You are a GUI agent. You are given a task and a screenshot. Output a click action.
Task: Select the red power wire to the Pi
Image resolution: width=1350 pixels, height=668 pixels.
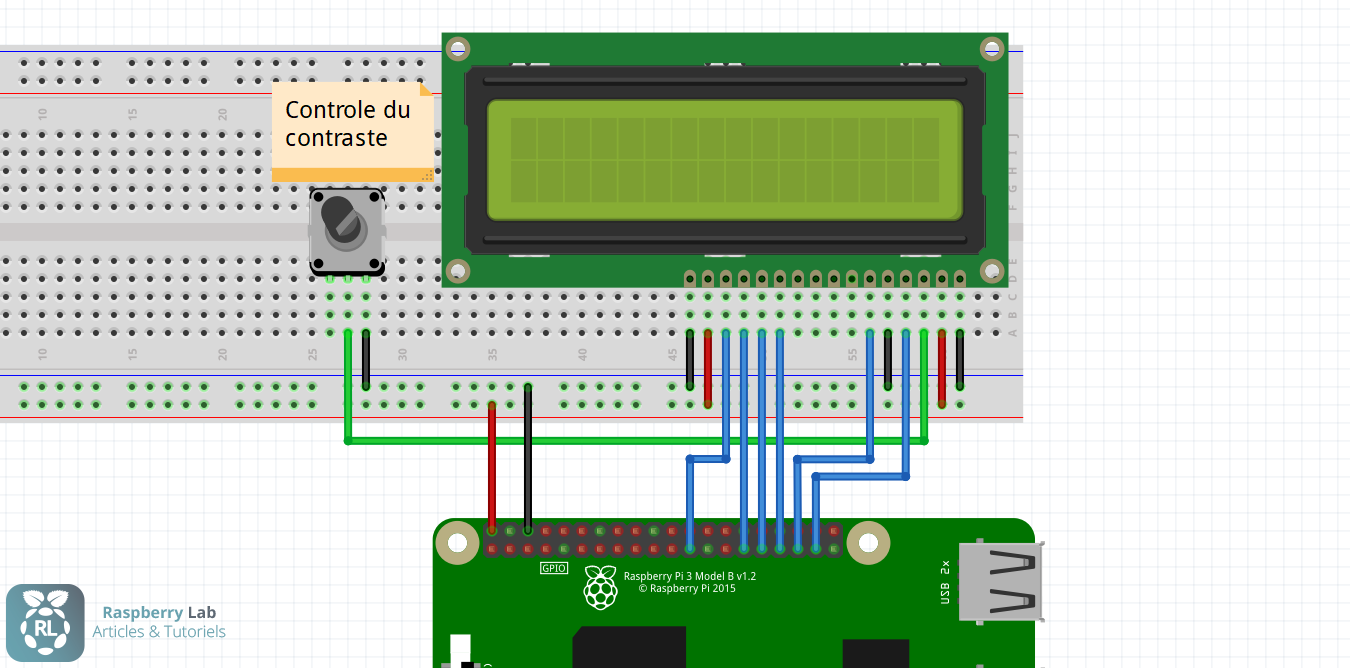tap(492, 470)
